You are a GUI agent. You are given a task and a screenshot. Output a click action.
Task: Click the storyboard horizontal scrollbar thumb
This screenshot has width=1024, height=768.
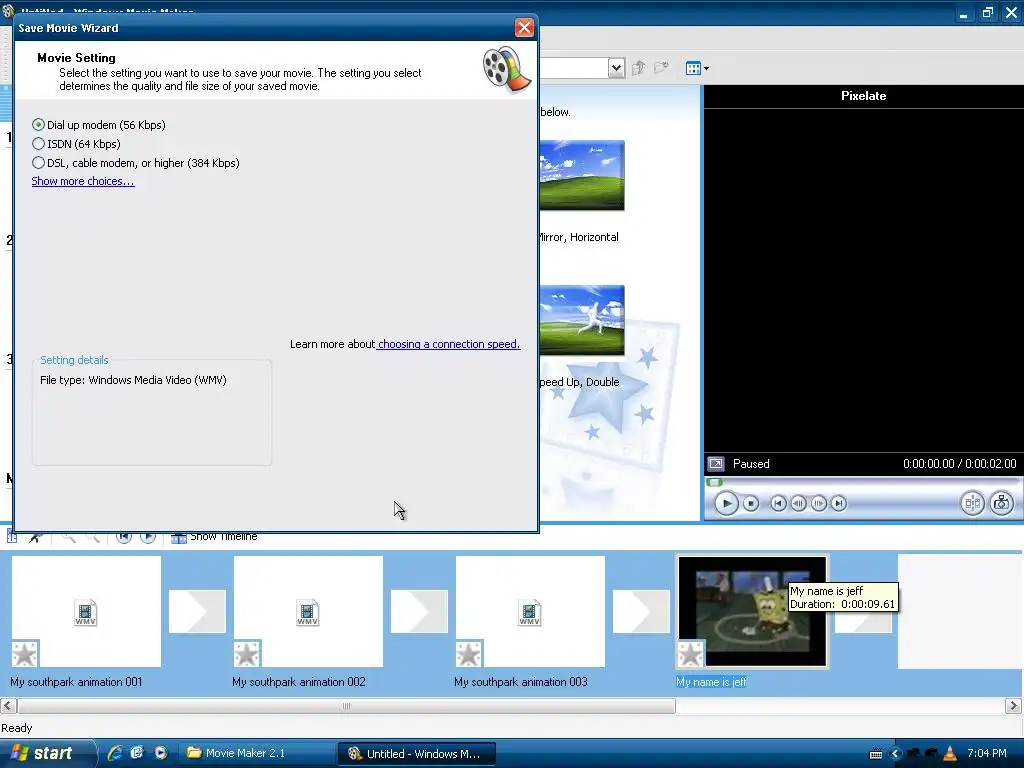point(346,706)
